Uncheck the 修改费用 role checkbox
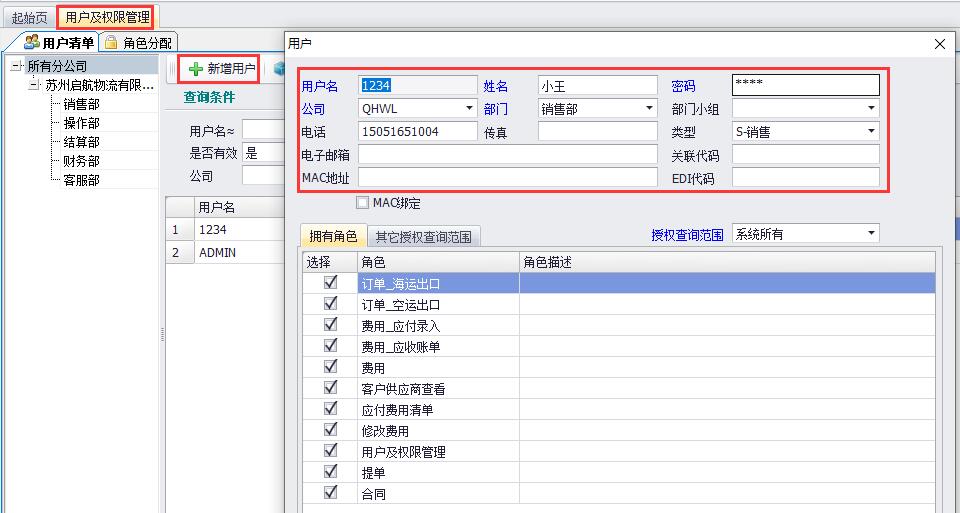 point(331,429)
